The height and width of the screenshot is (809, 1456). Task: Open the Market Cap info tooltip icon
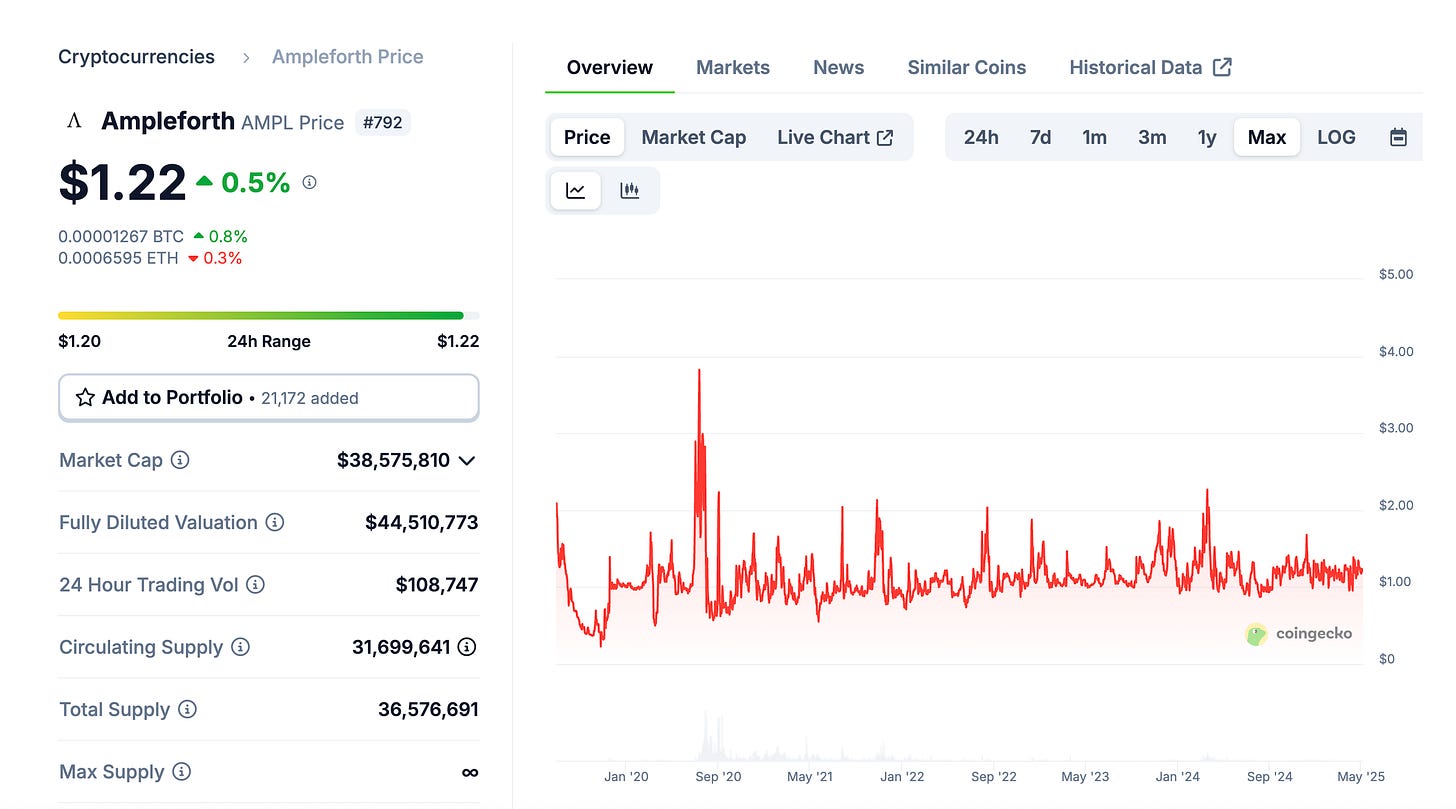(180, 460)
